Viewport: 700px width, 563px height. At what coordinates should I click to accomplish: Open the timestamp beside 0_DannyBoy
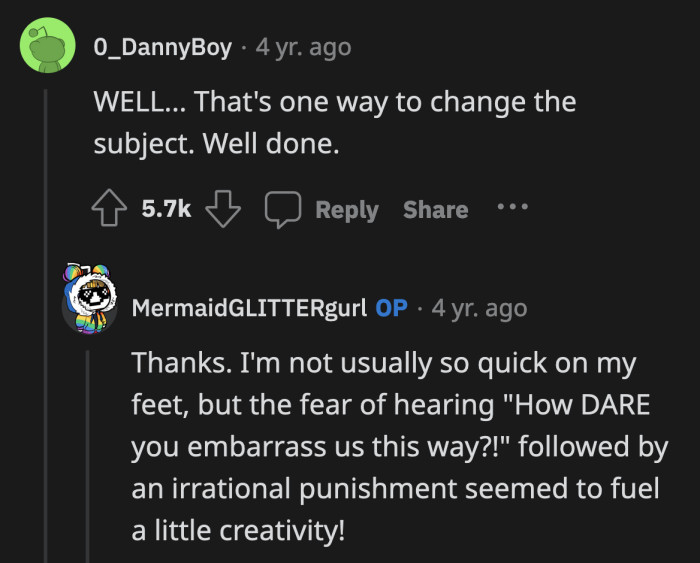click(x=304, y=47)
